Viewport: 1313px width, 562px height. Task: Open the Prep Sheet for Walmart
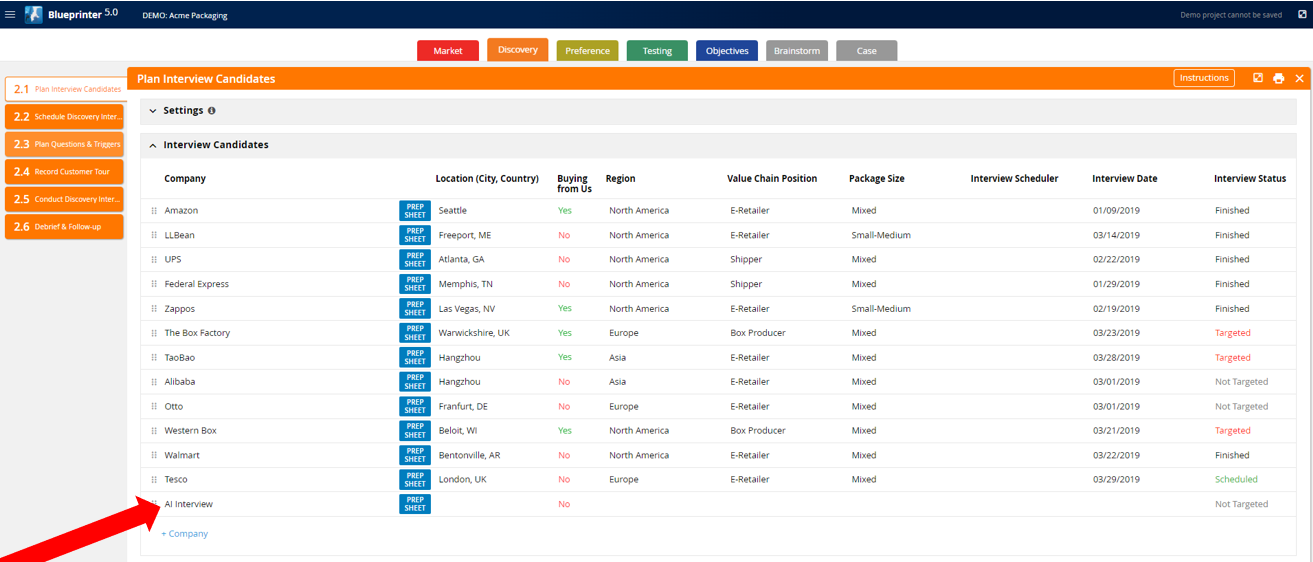(415, 455)
